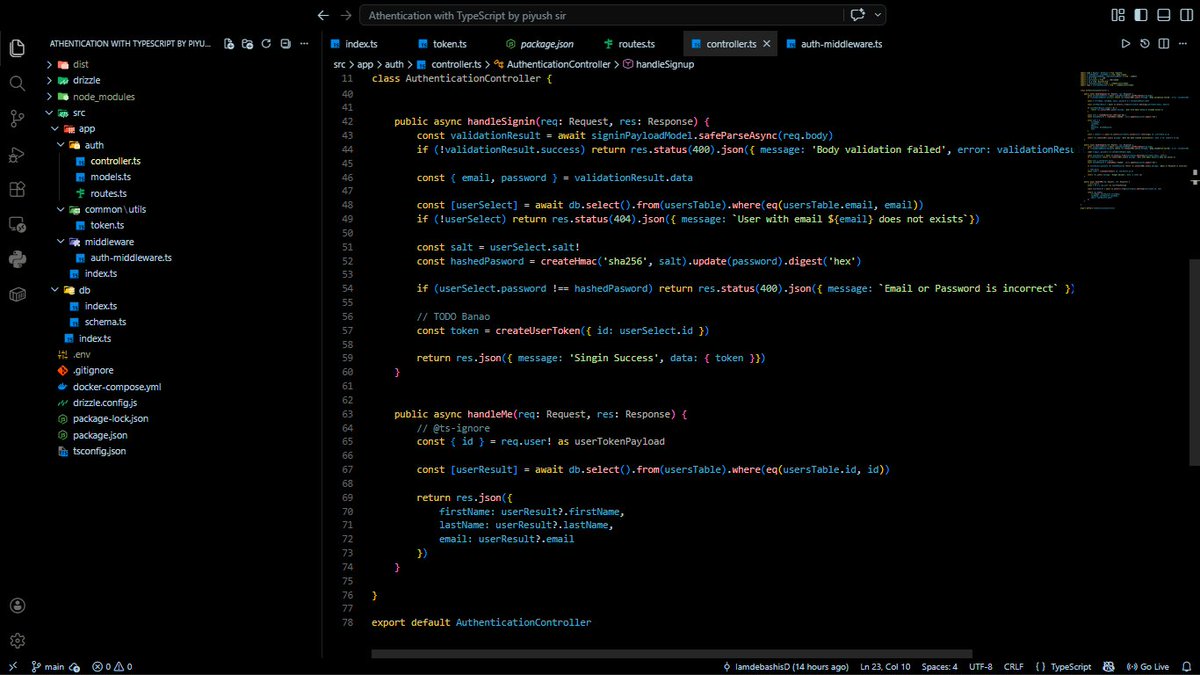Split the editor to the right
Viewport: 1200px width, 675px height.
click(1164, 44)
